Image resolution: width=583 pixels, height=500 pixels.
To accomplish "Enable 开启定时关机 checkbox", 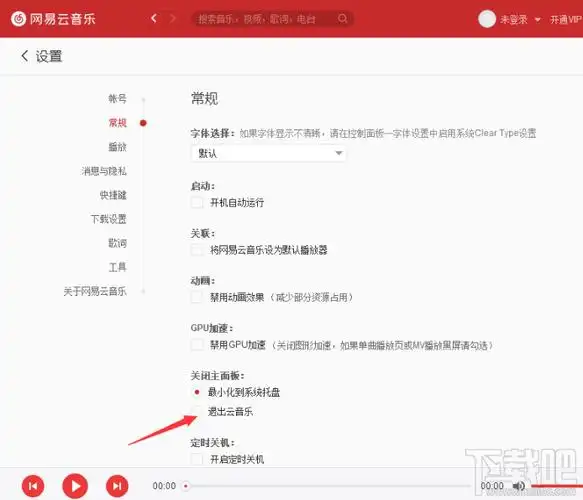I will pyautogui.click(x=197, y=459).
